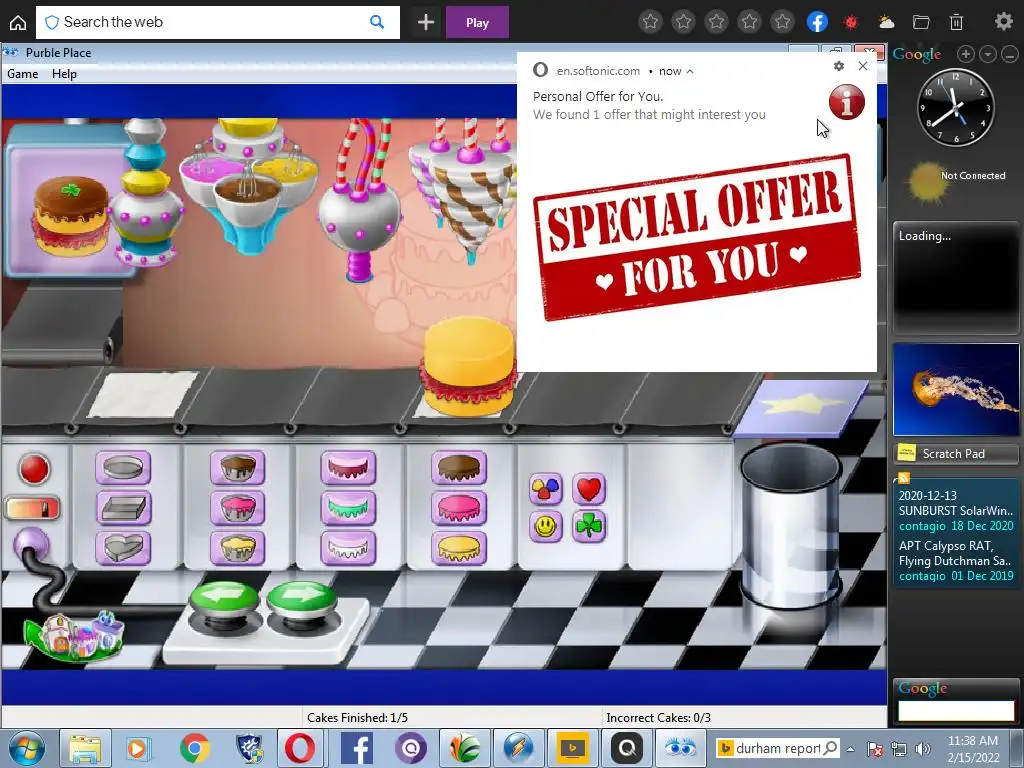1024x768 pixels.
Task: Launch Chrome from the taskbar
Action: tap(195, 748)
